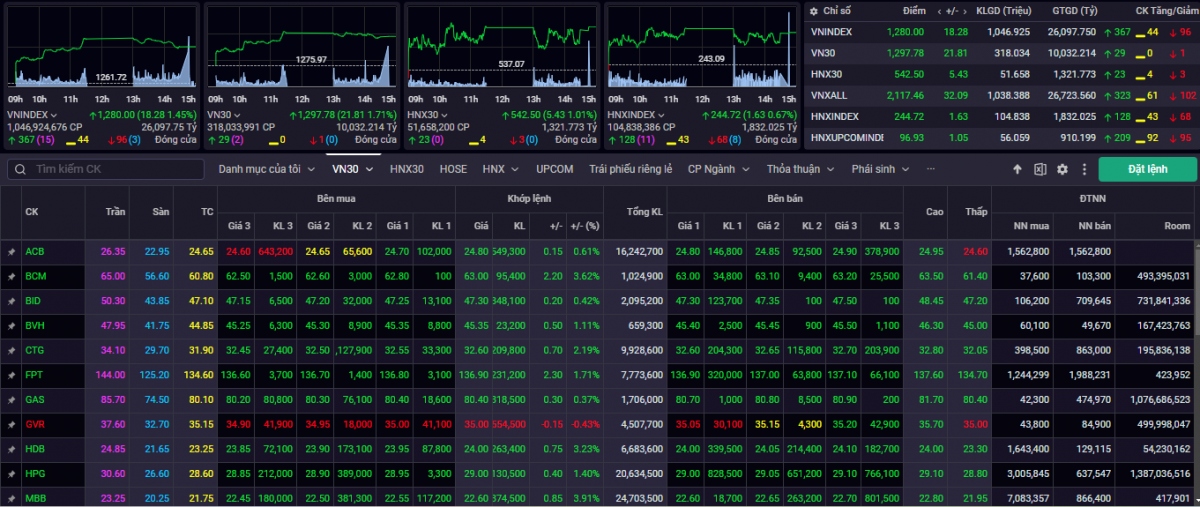Open the VNINDEX intraday chart
Viewport: 1200px width, 507px height.
(x=102, y=46)
